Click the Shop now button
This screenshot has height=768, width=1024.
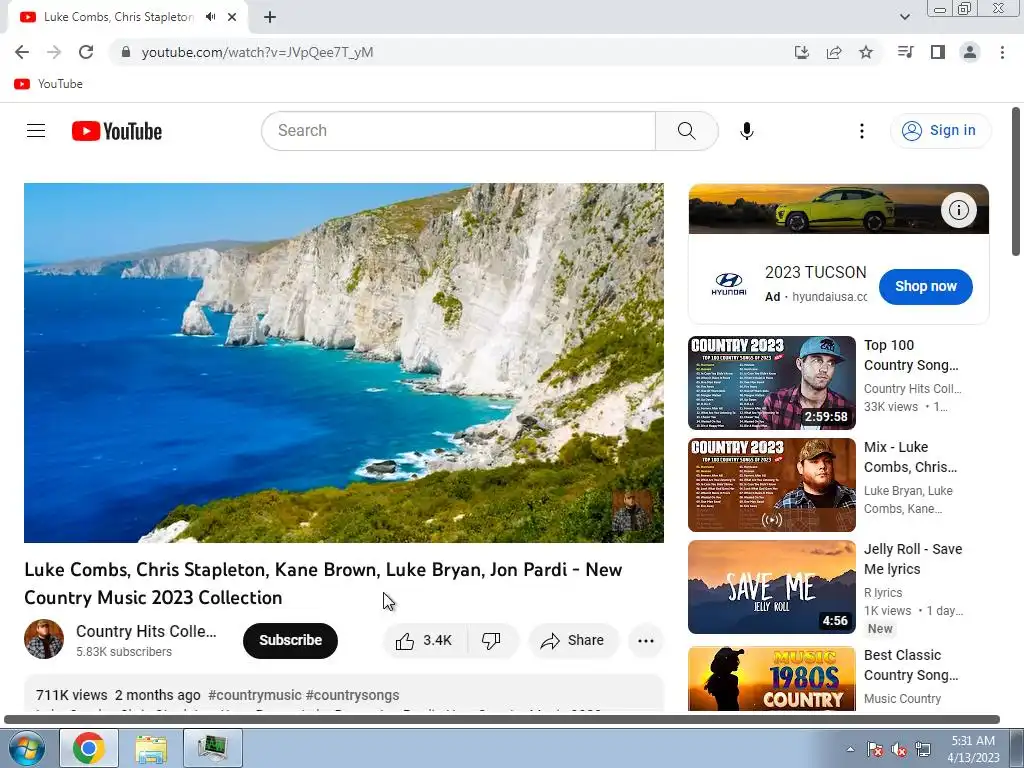(x=925, y=286)
